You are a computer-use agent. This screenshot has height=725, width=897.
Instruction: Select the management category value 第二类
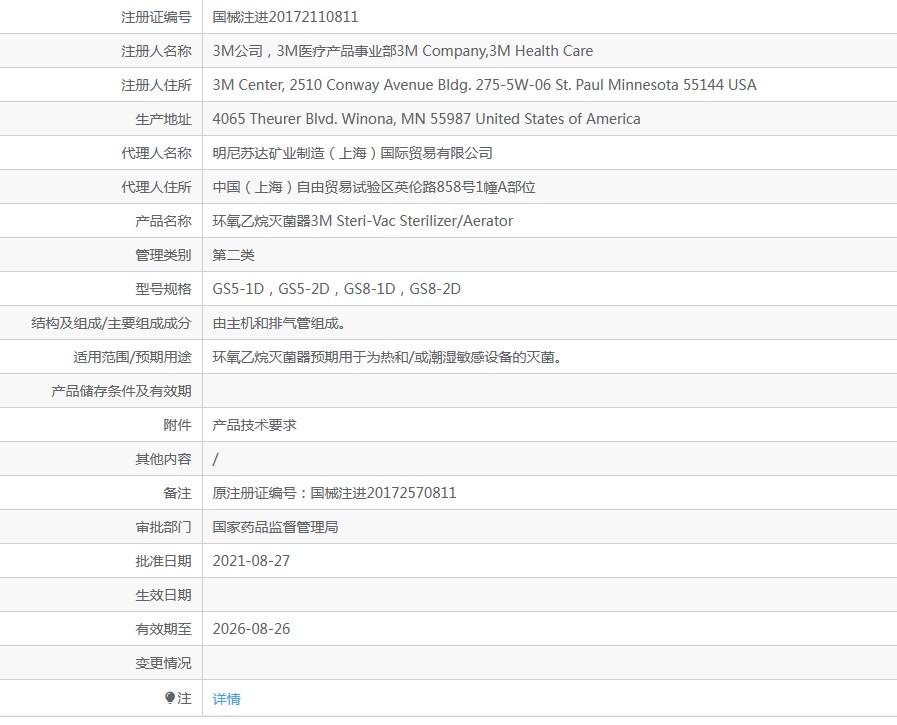(233, 255)
